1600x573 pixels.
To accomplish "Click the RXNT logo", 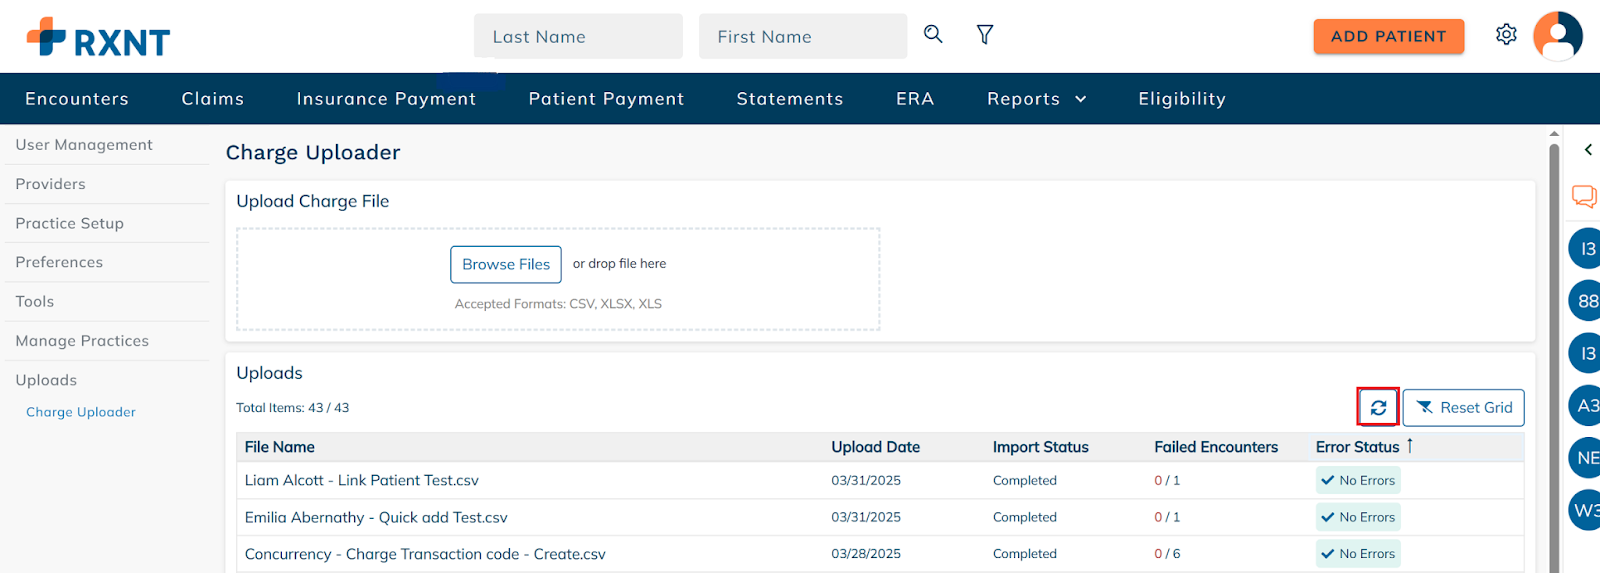I will click(x=98, y=38).
